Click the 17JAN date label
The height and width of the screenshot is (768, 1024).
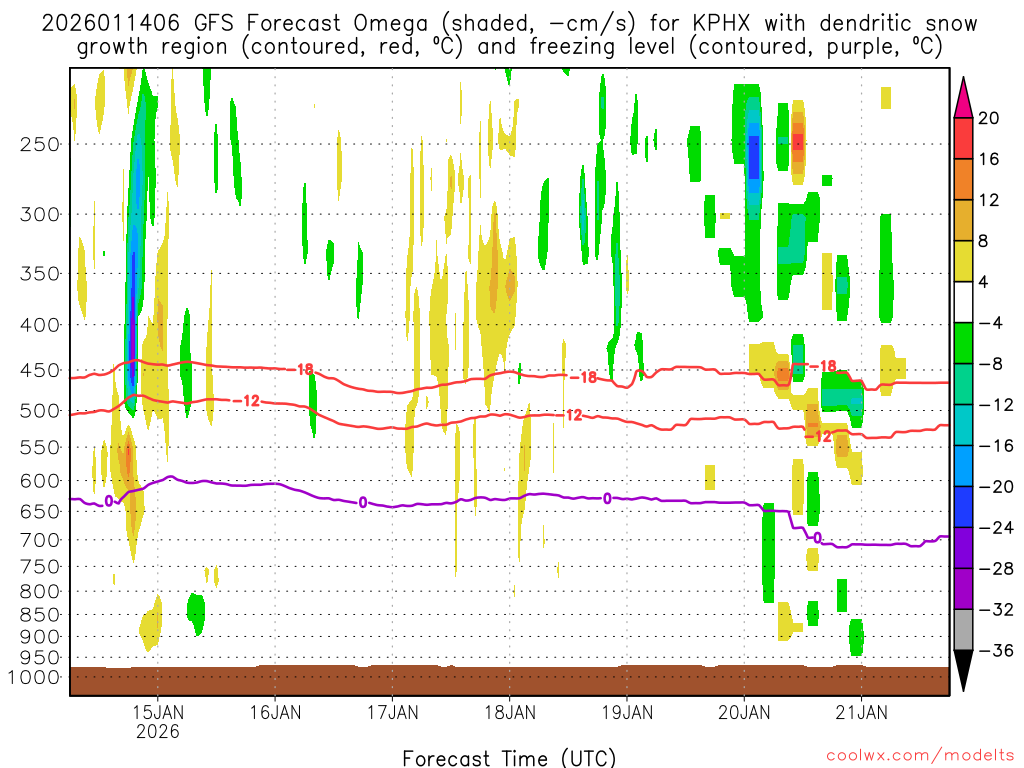pos(392,712)
